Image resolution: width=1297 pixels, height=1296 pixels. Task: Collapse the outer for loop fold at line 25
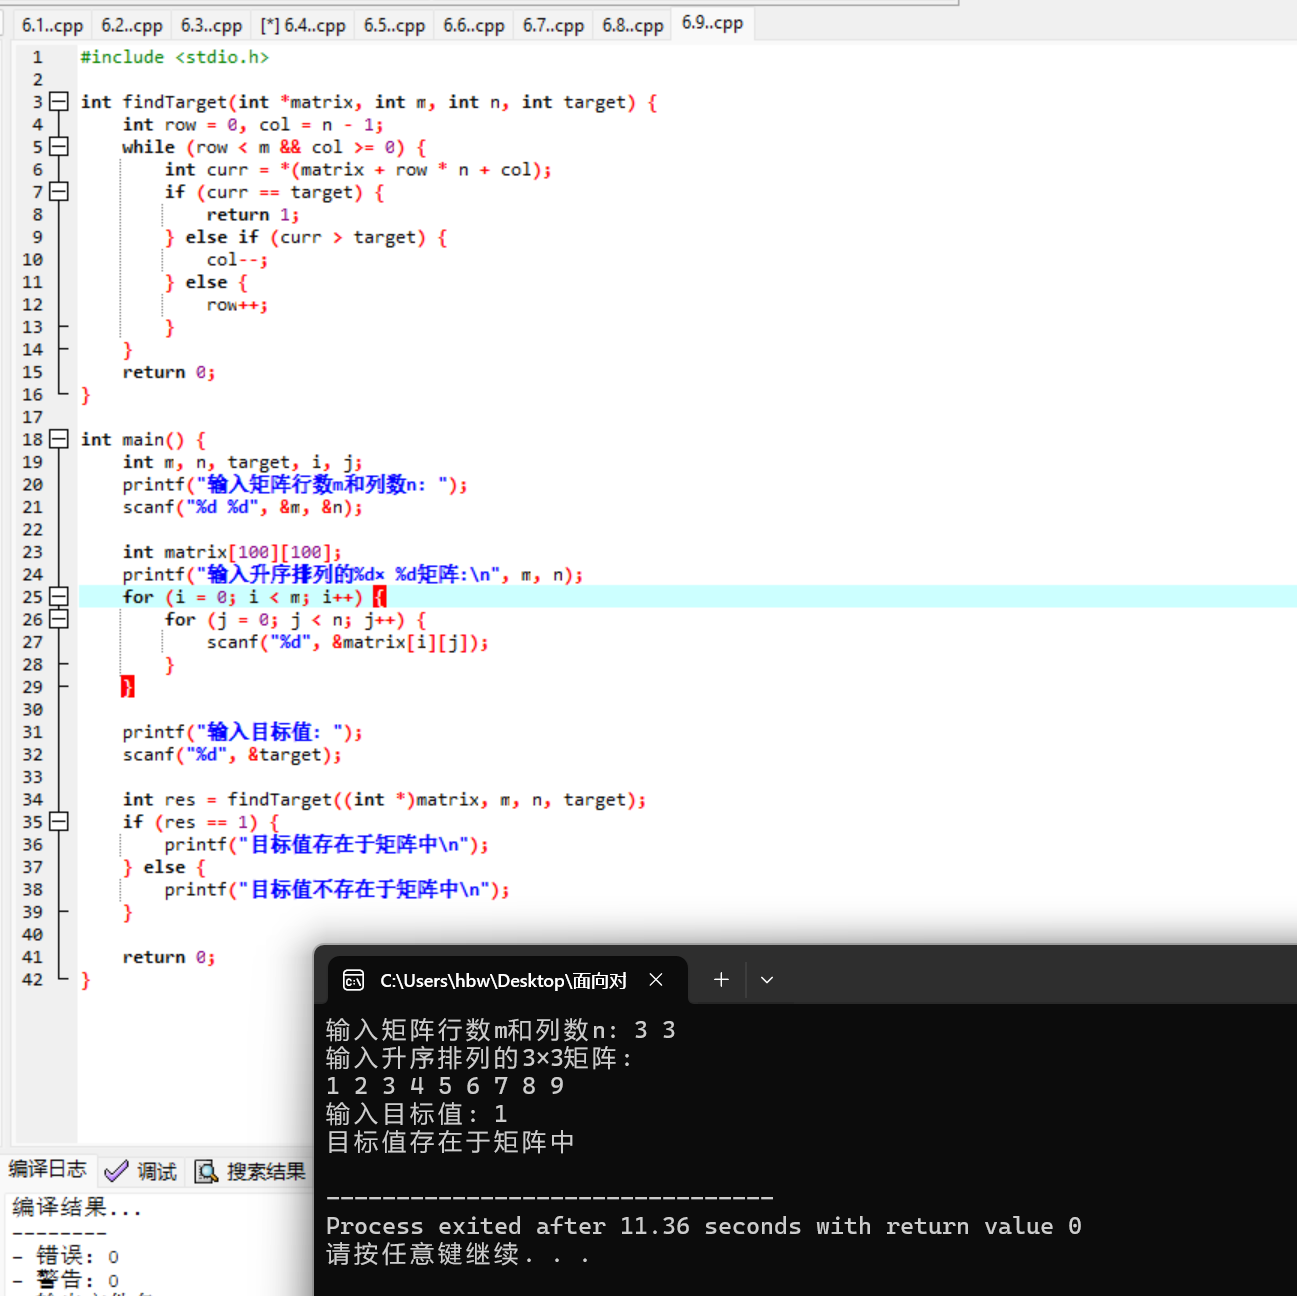tap(59, 597)
